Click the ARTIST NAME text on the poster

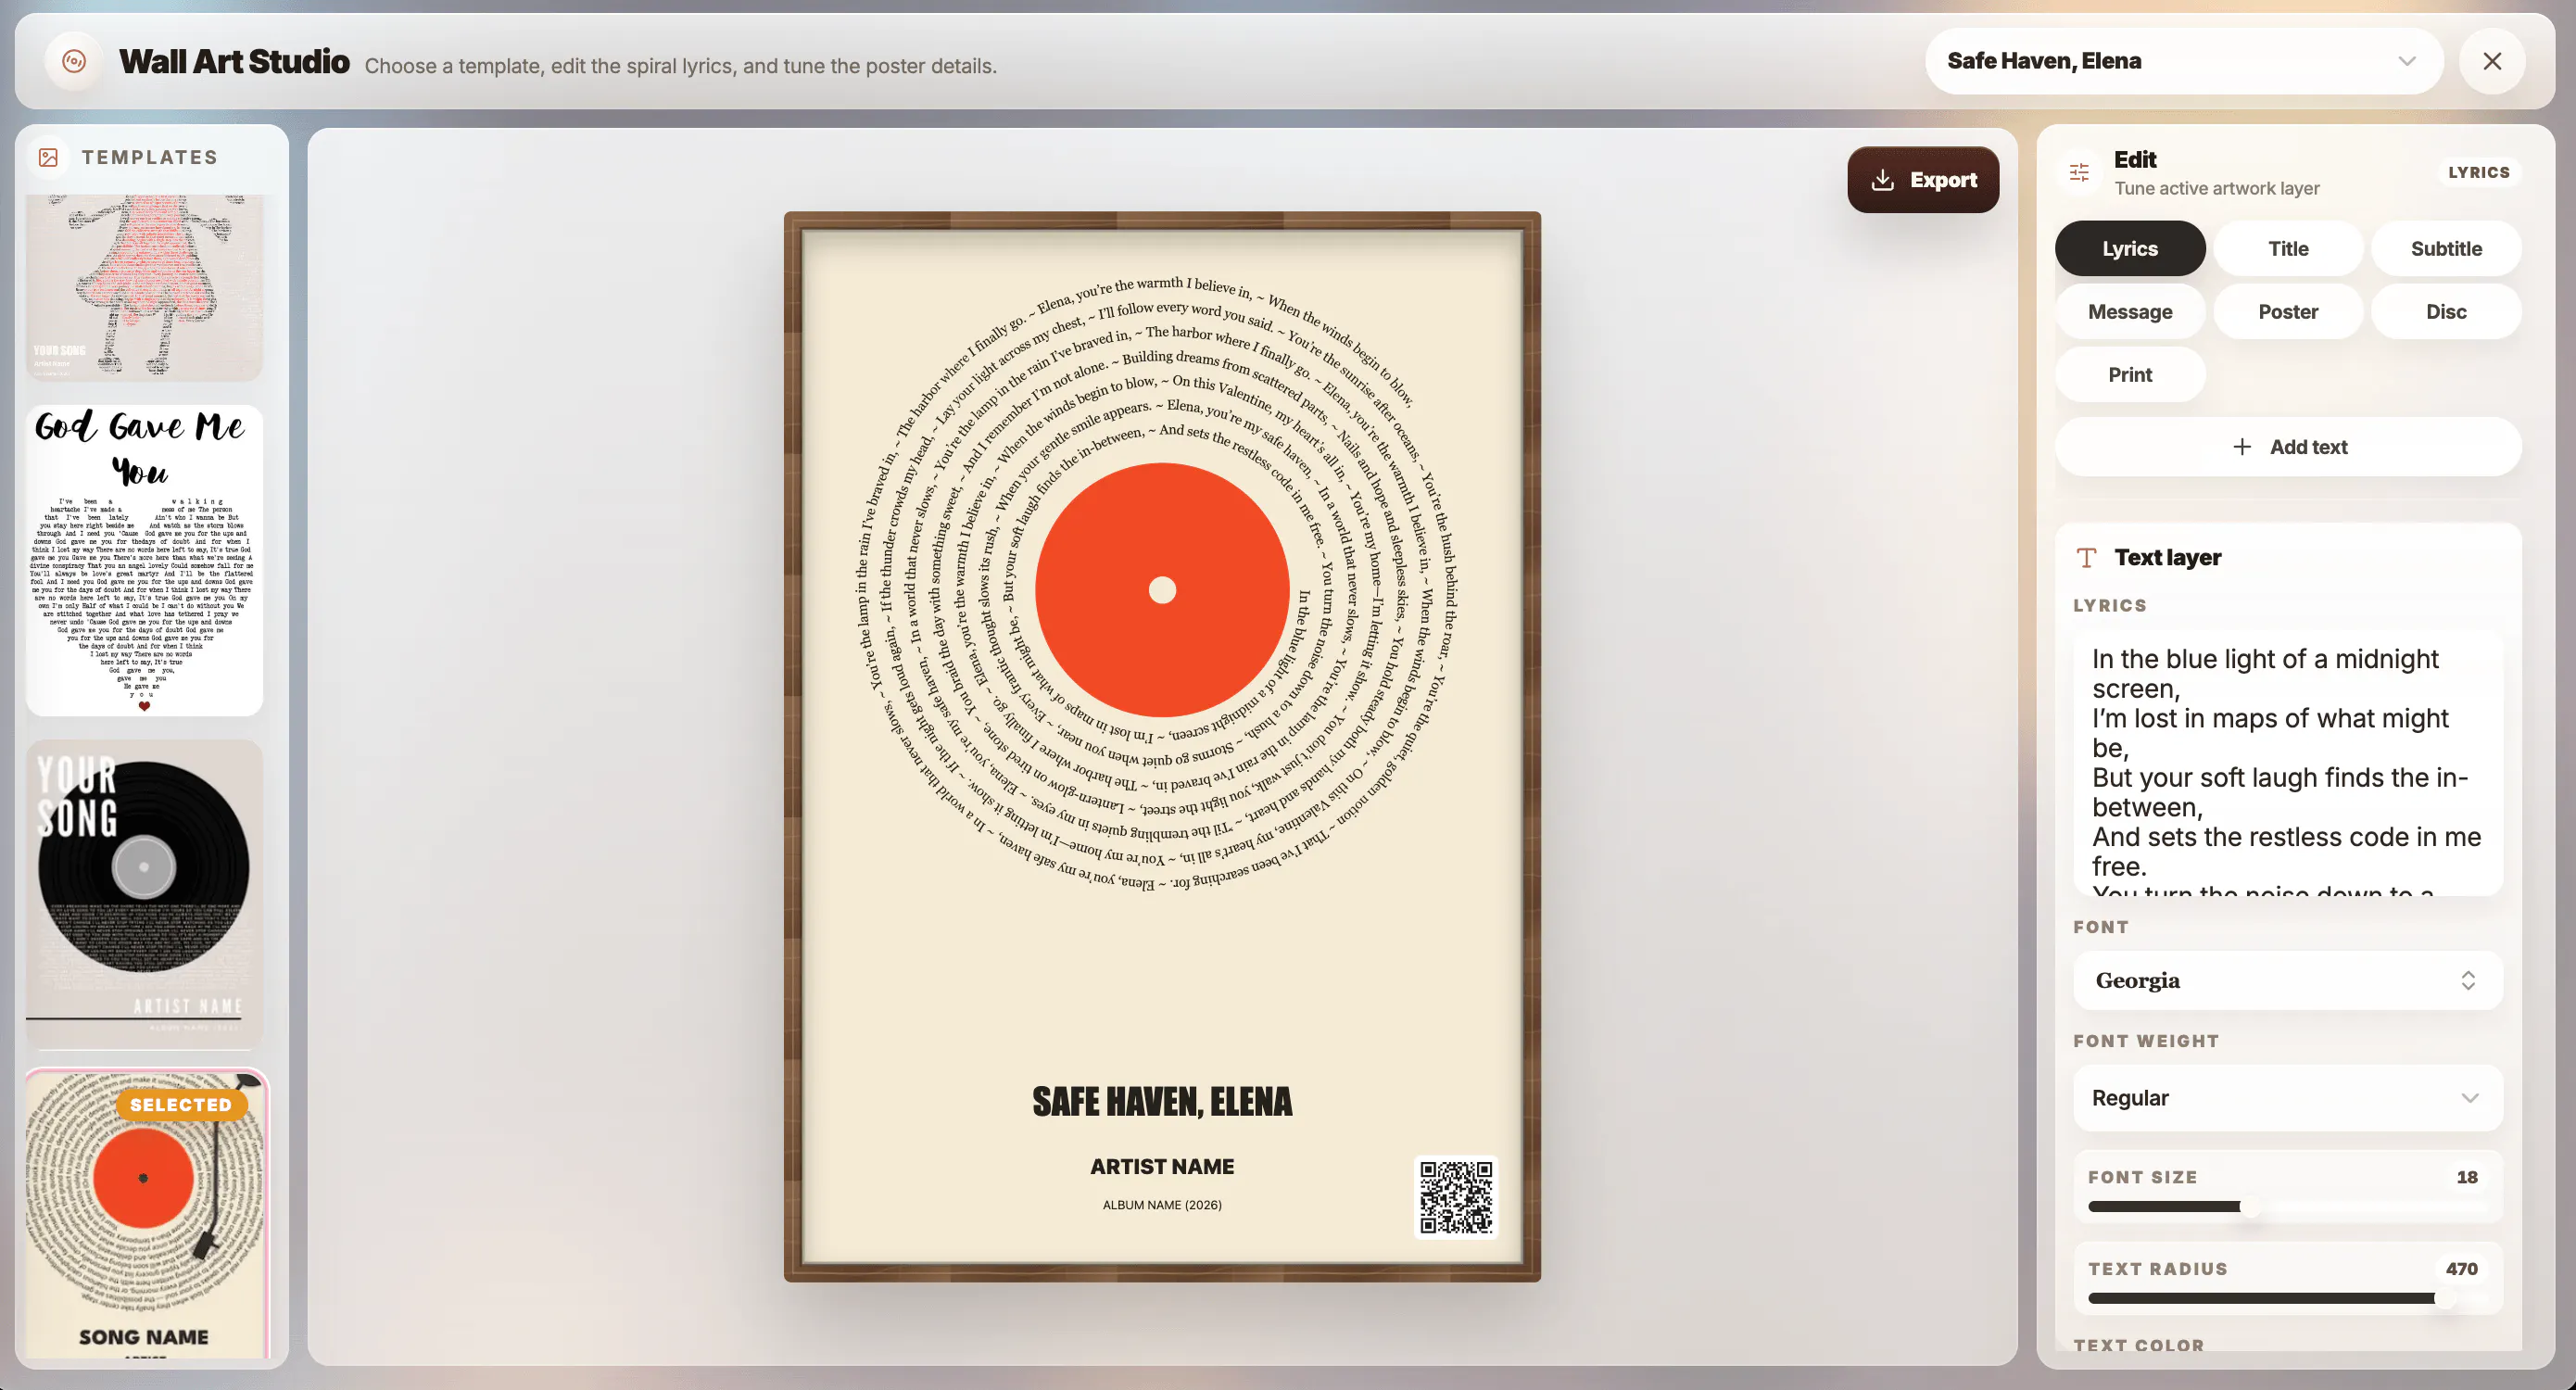[1162, 1166]
